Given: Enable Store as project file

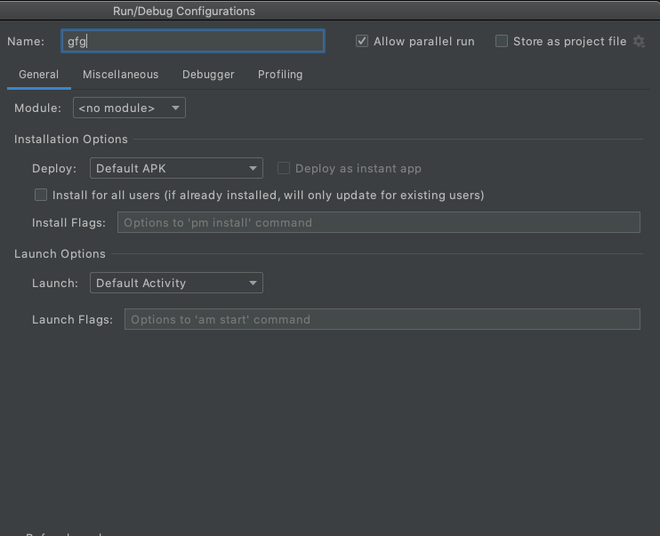Looking at the screenshot, I should pyautogui.click(x=502, y=41).
